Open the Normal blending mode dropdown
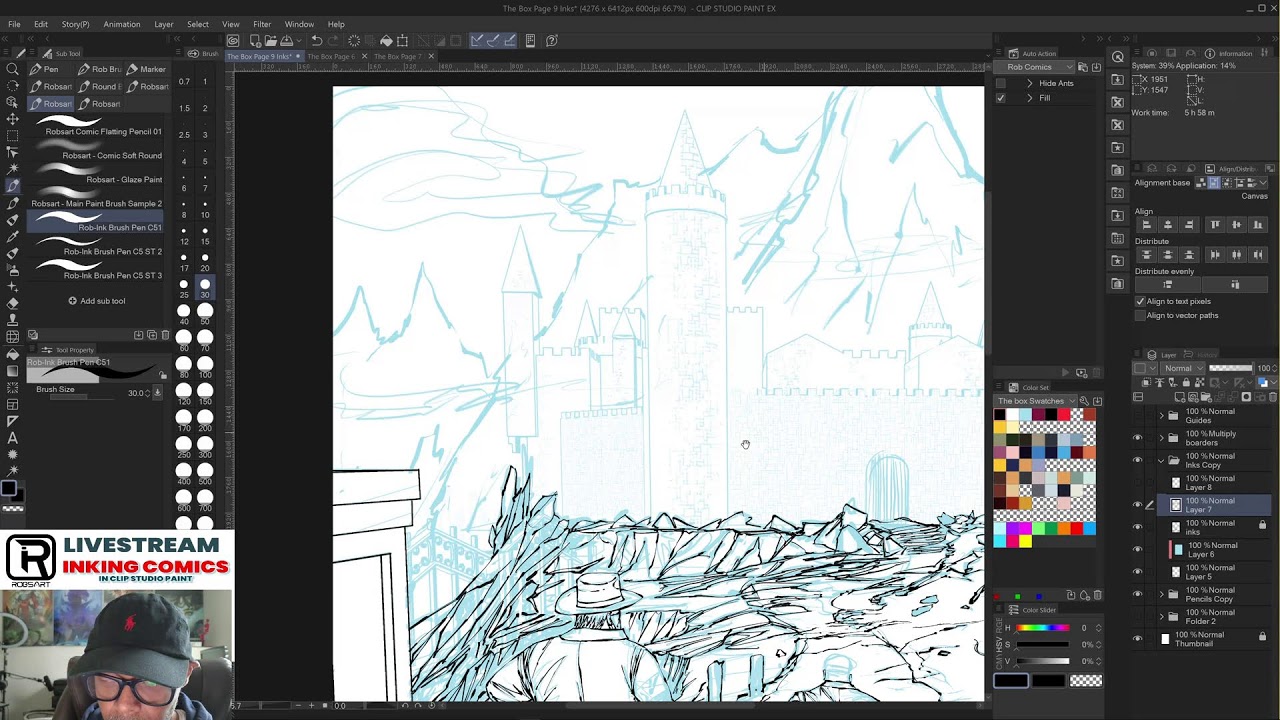 [1184, 368]
